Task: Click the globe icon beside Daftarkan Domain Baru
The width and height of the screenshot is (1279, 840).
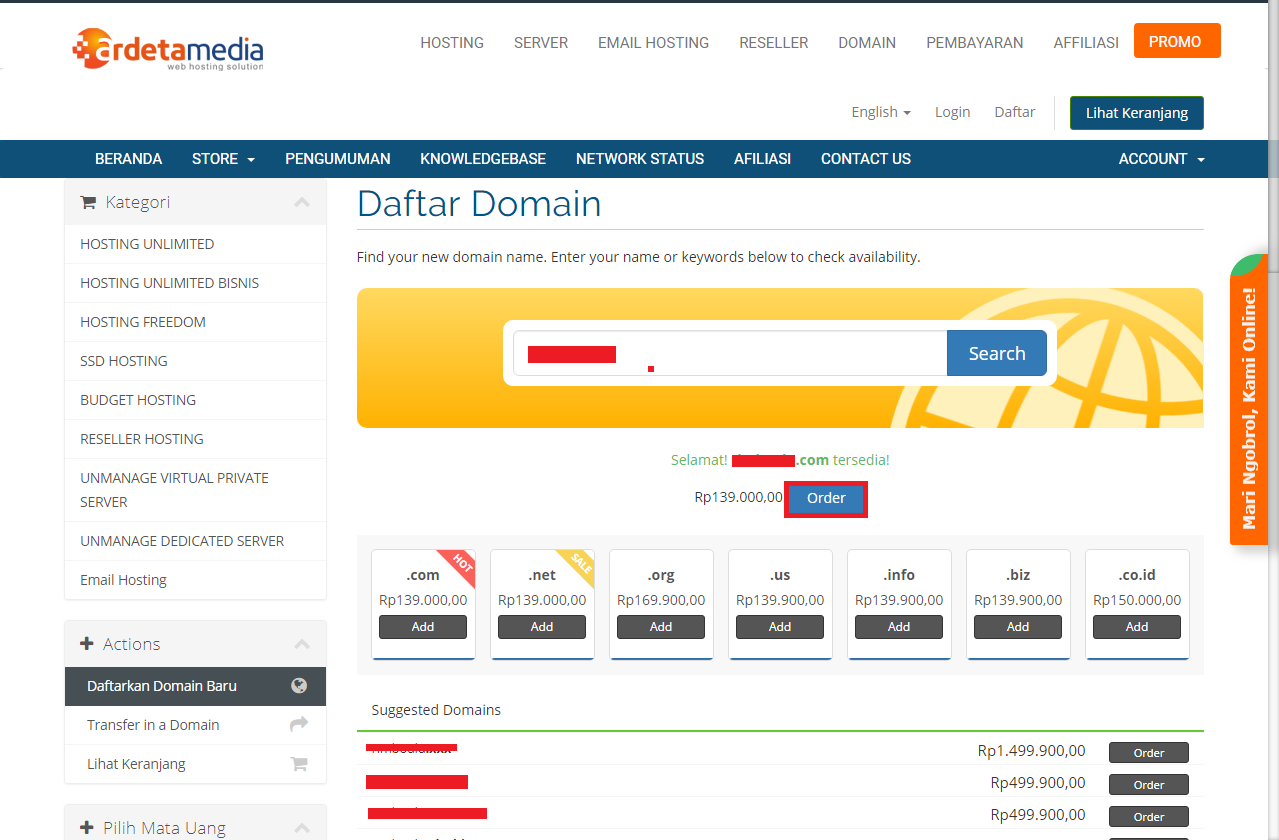Action: tap(298, 686)
